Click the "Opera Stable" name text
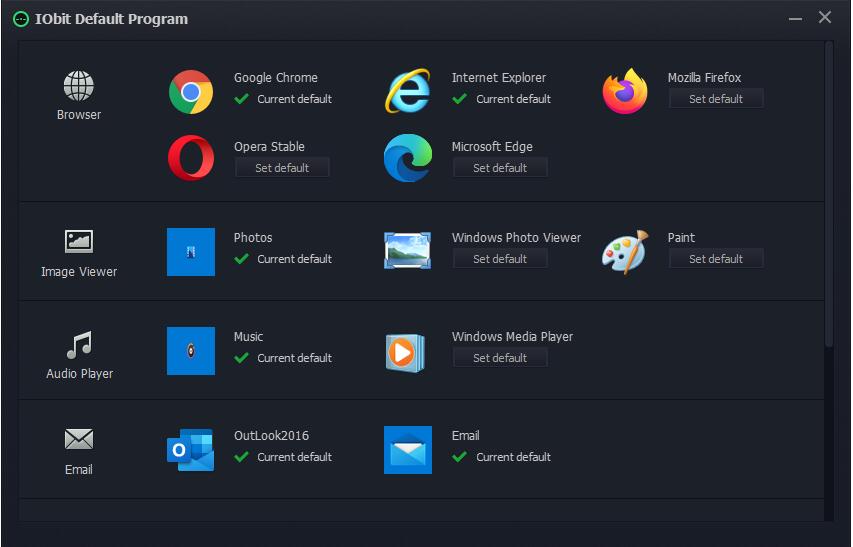853x547 pixels. [x=269, y=147]
